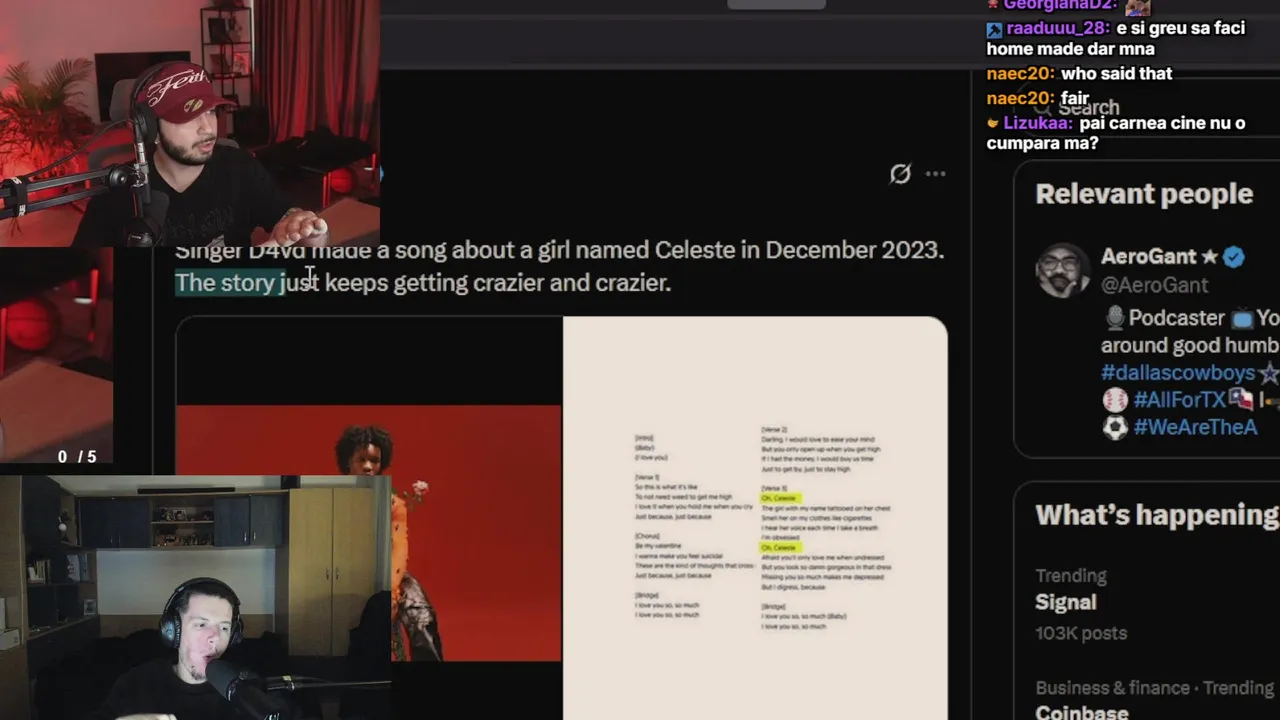
Task: Open the #dallascowboys hashtag
Action: tap(1178, 373)
